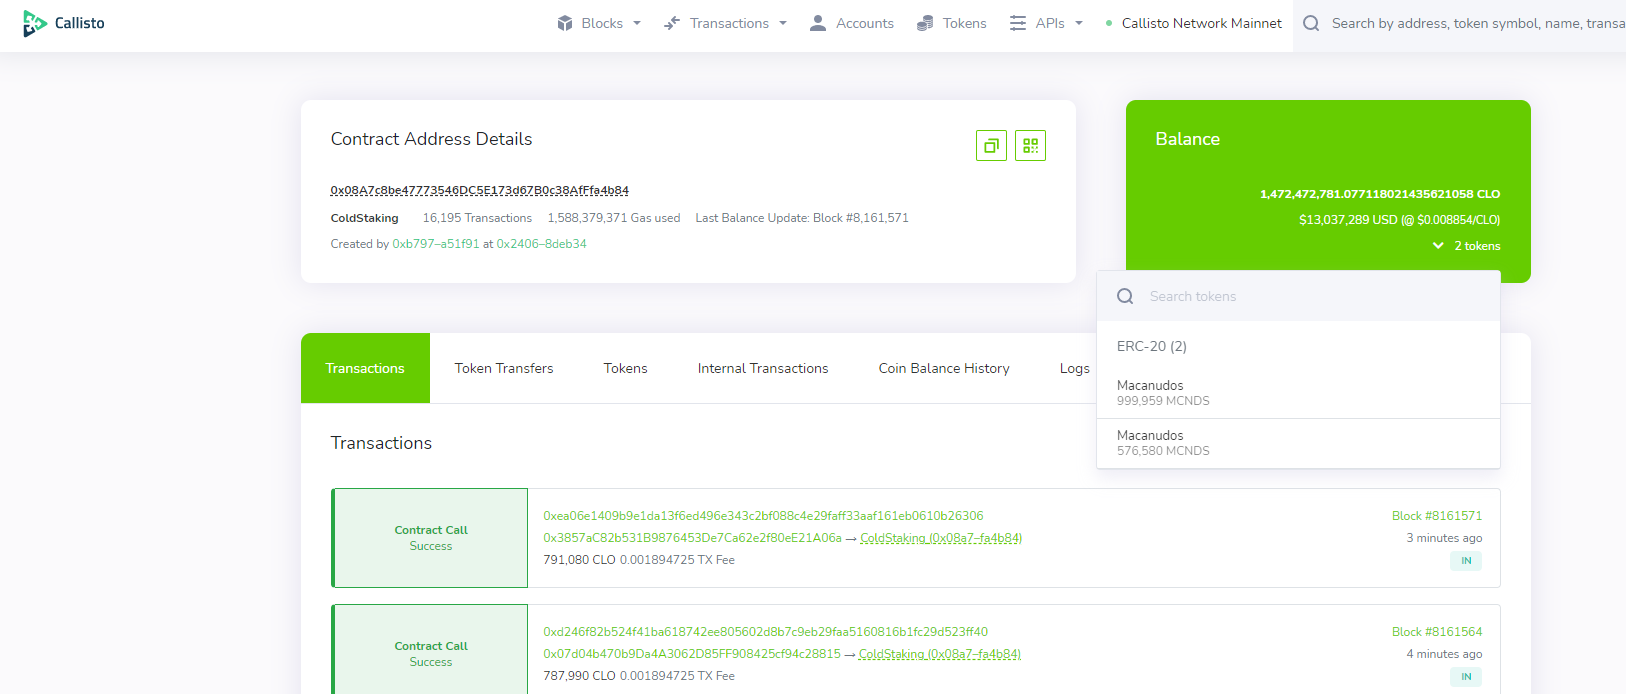
Task: Open ColdStaking link in first transaction
Action: [941, 538]
